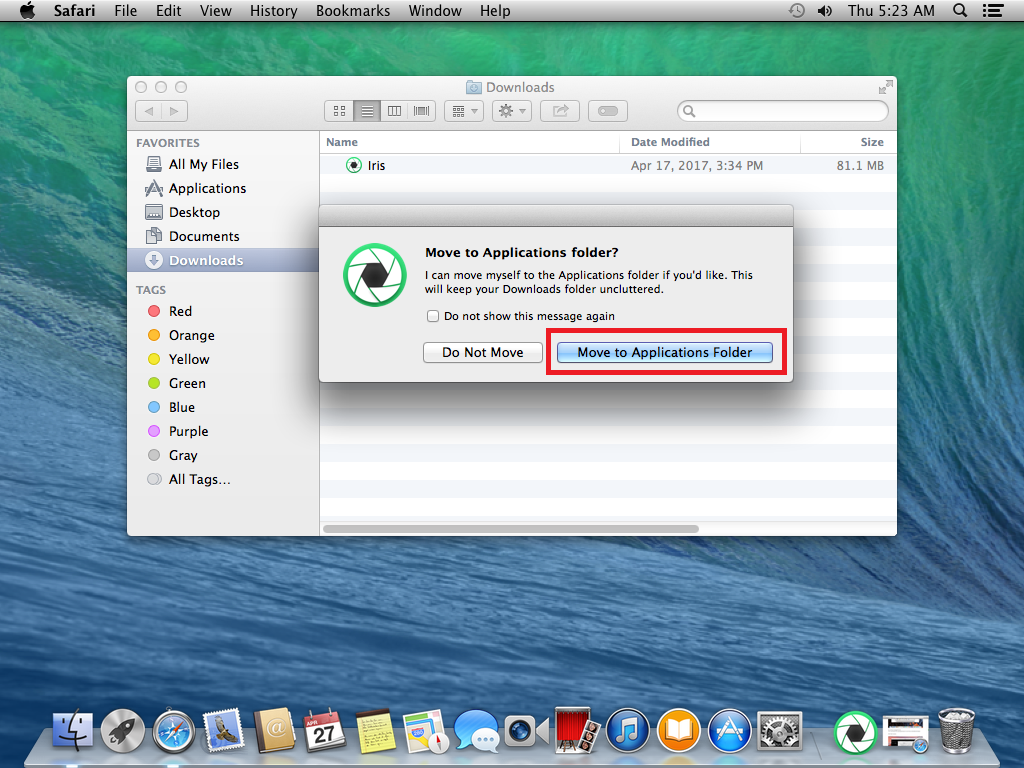Sort by the Size column header
This screenshot has height=768, width=1024.
848,142
